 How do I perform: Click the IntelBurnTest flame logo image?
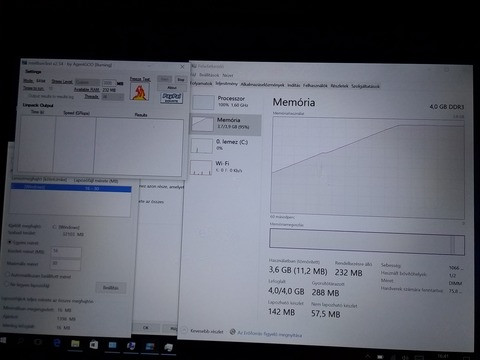(140, 92)
